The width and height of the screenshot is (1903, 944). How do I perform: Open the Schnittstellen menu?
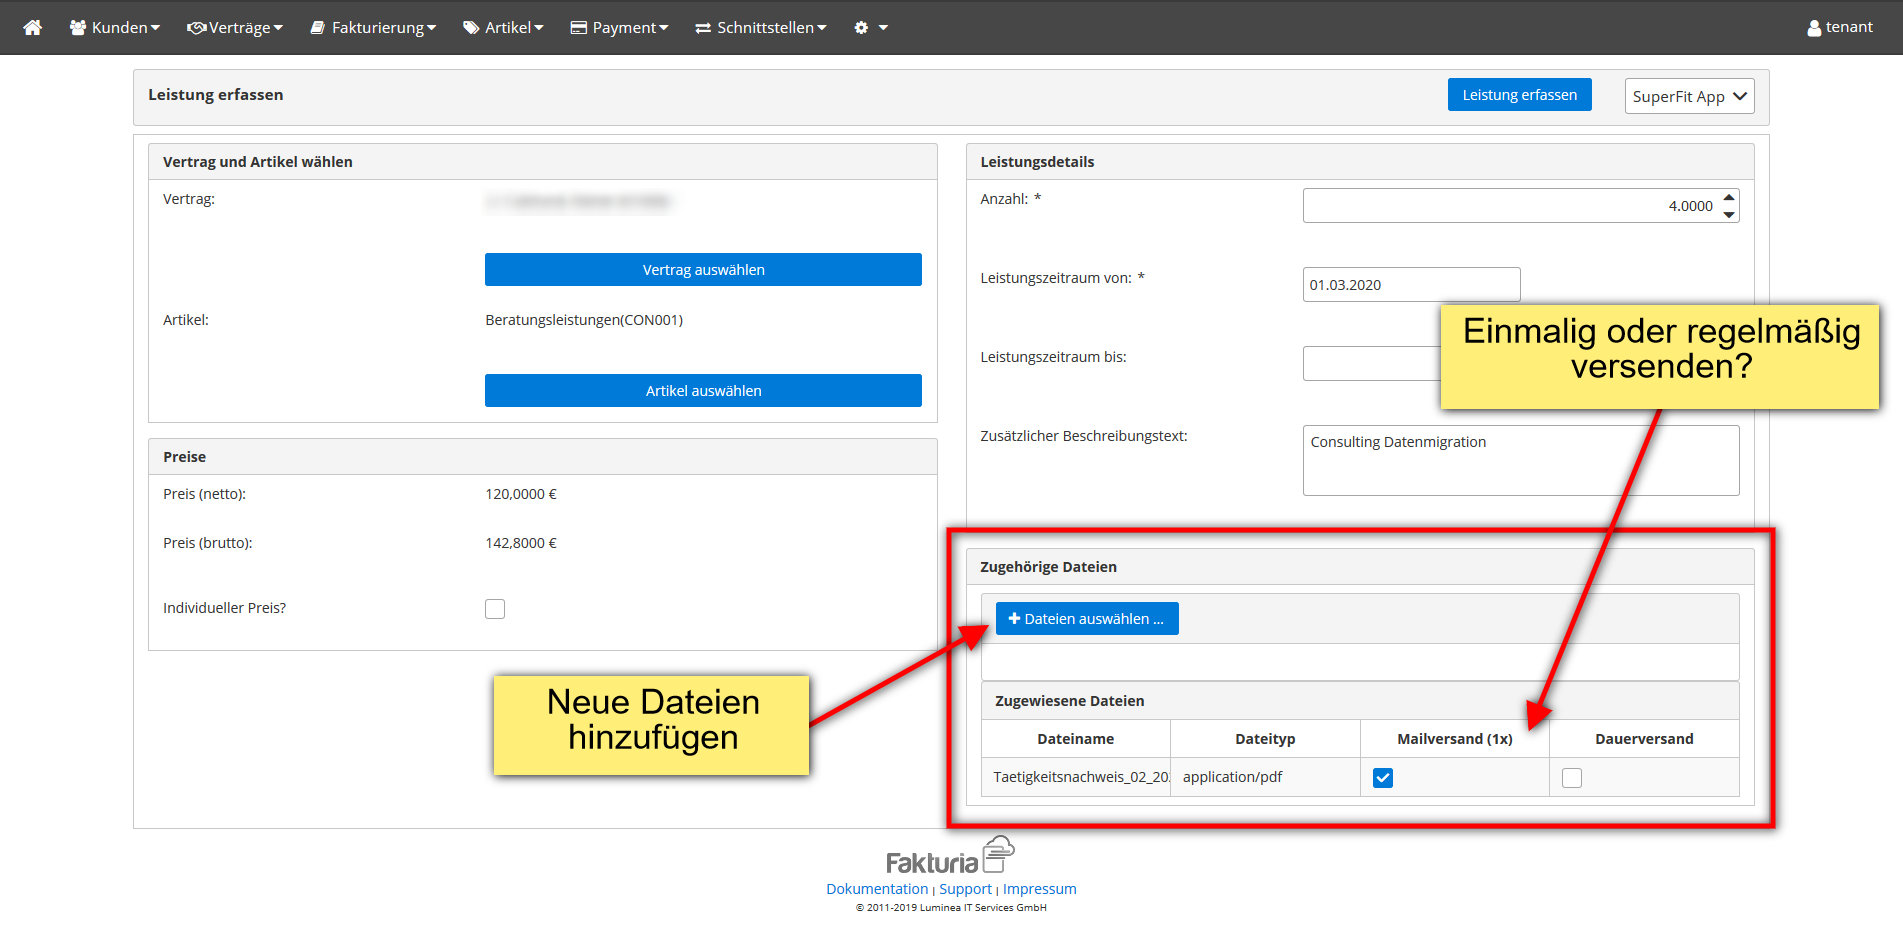[x=761, y=27]
